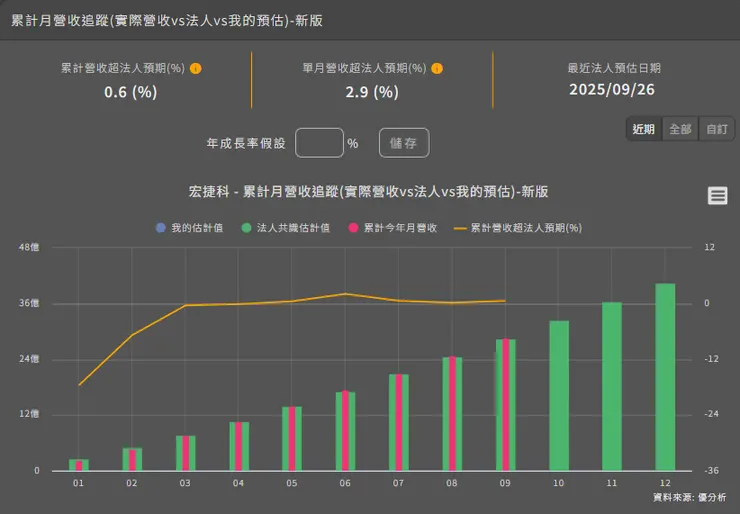The width and height of the screenshot is (740, 514).
Task: Click the 24億 axis label
Action: pyautogui.click(x=29, y=359)
